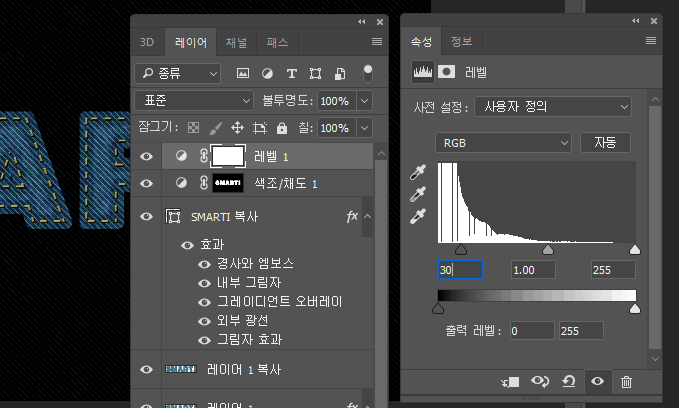Screen dimensions: 679x408
Task: Collapse Properties panel double-arrow icon
Action: point(636,21)
